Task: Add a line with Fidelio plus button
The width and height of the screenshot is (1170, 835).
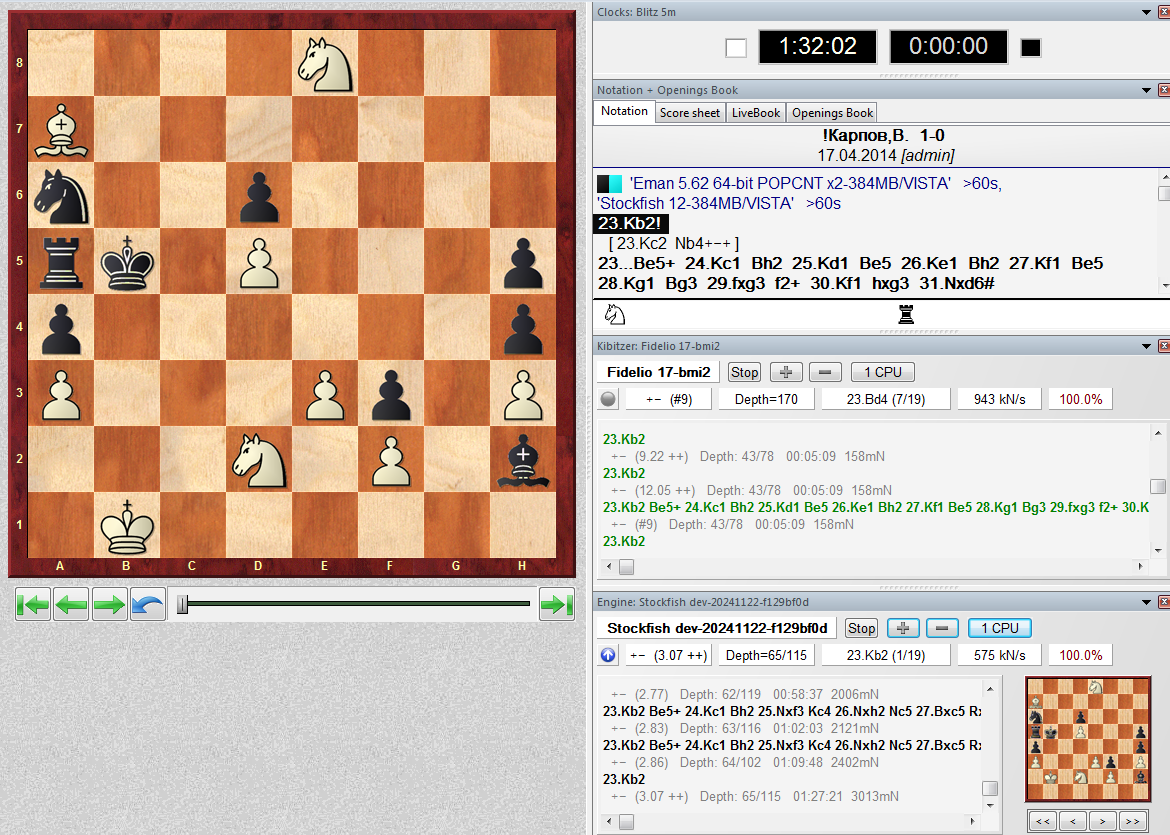Action: point(785,372)
